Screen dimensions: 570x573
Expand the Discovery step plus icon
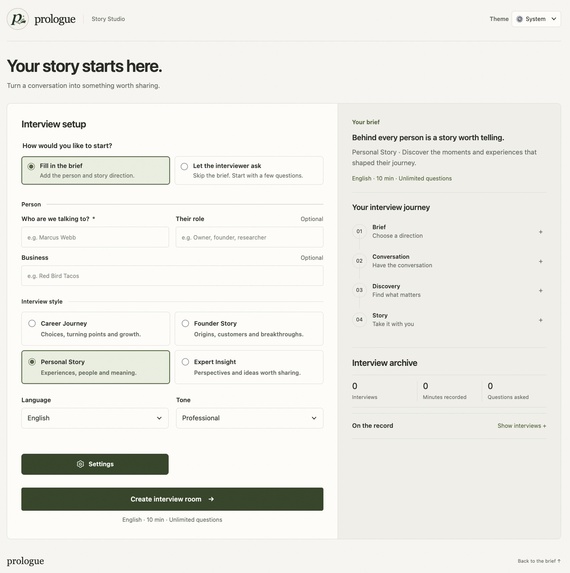pyautogui.click(x=540, y=291)
